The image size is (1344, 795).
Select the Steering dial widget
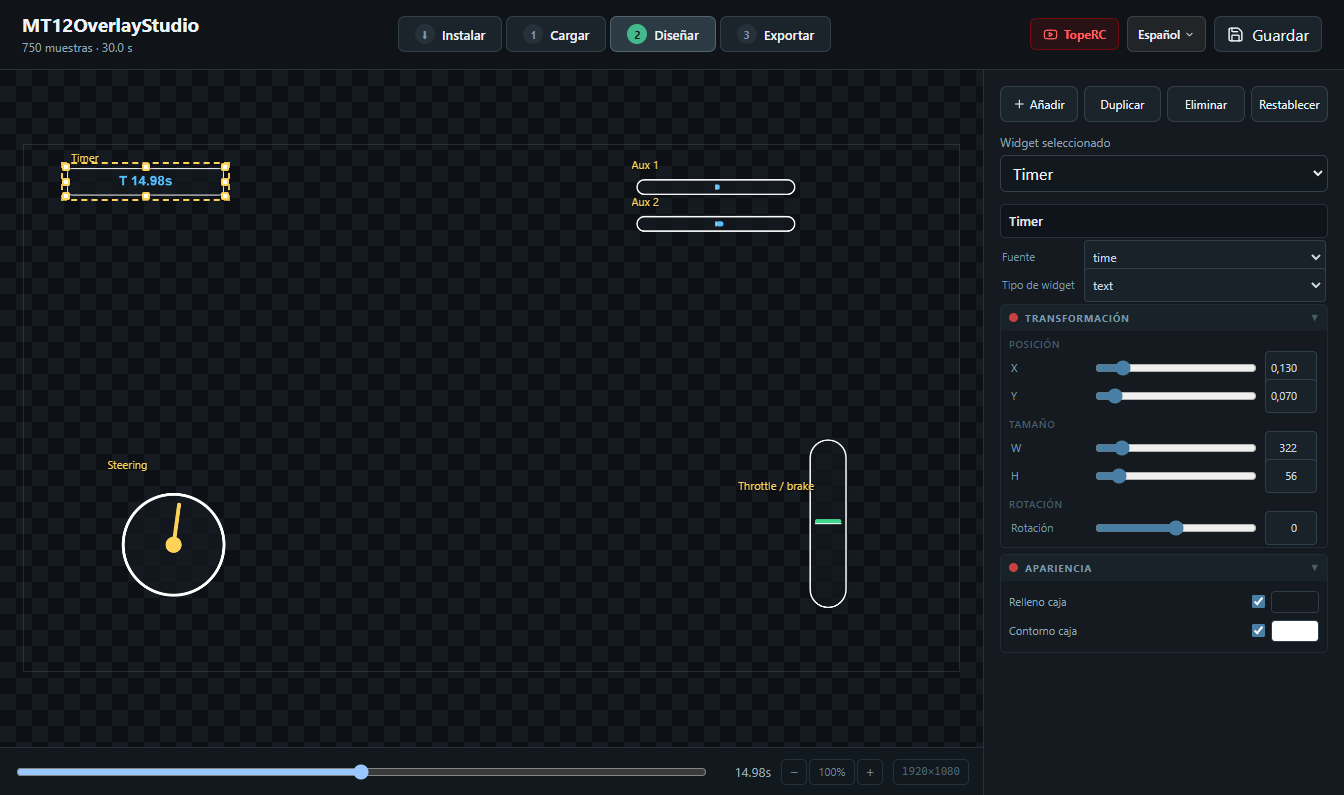click(x=173, y=545)
